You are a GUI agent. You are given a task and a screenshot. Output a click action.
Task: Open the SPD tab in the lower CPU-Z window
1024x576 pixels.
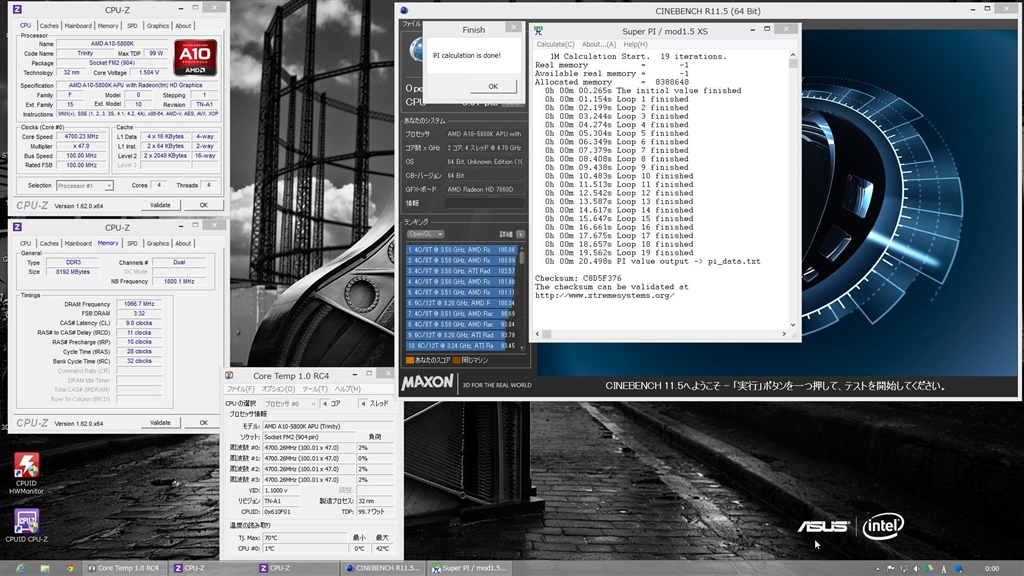coord(132,243)
